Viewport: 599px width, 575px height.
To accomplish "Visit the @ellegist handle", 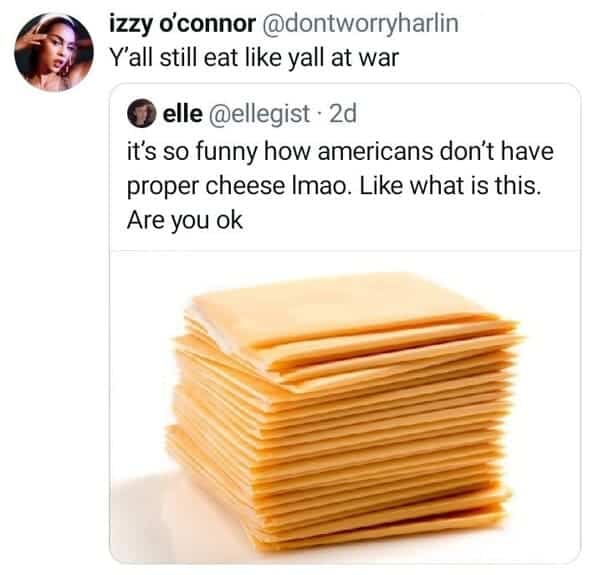I will 259,113.
